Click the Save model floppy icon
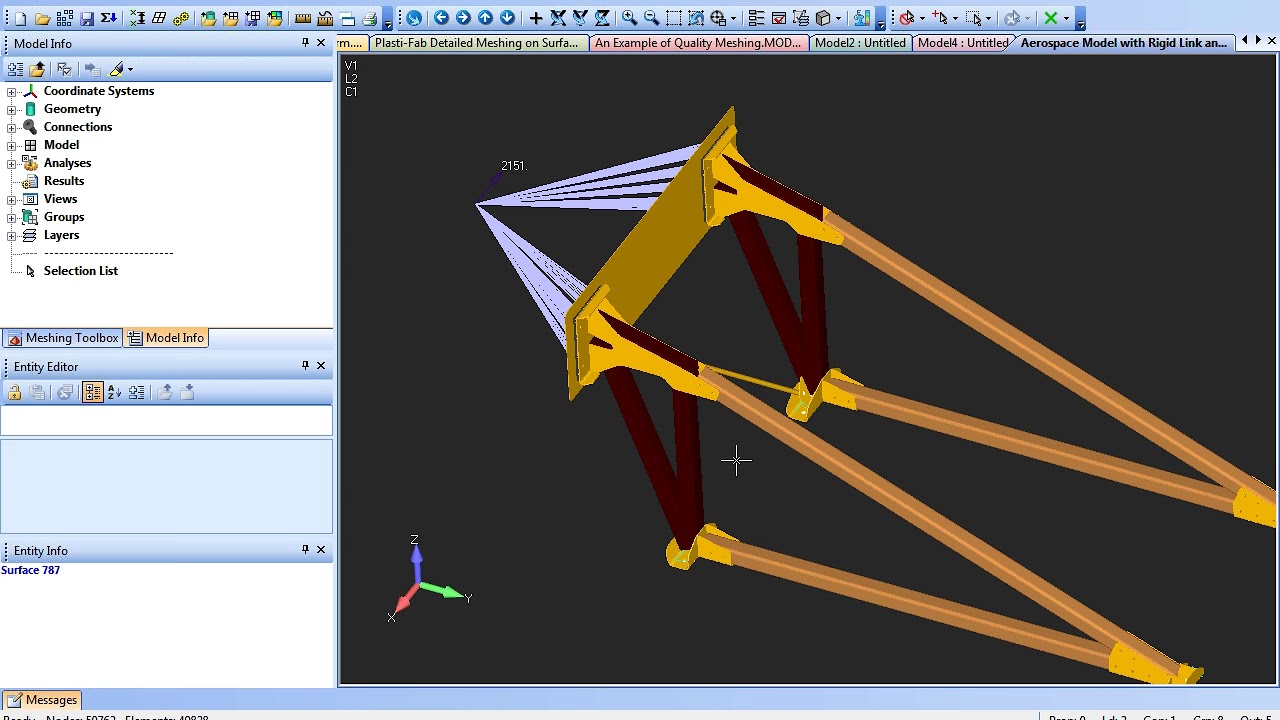The height and width of the screenshot is (720, 1280). coord(87,18)
